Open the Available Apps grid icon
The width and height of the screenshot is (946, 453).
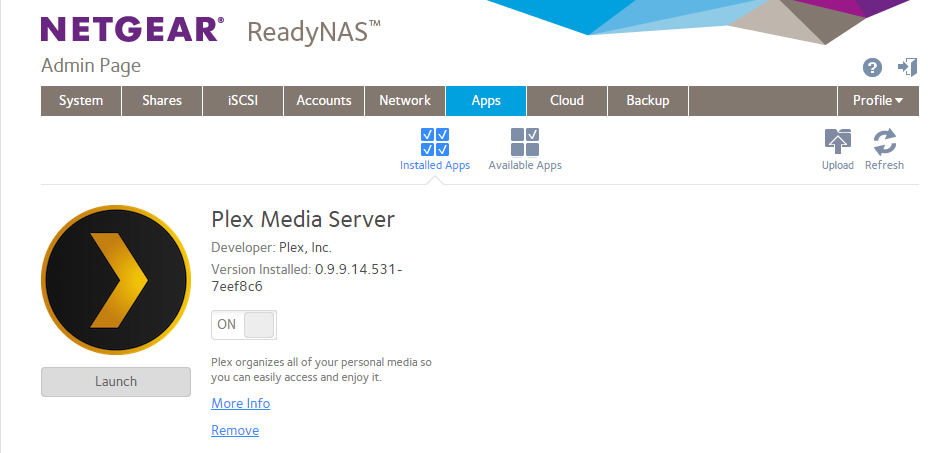[525, 142]
